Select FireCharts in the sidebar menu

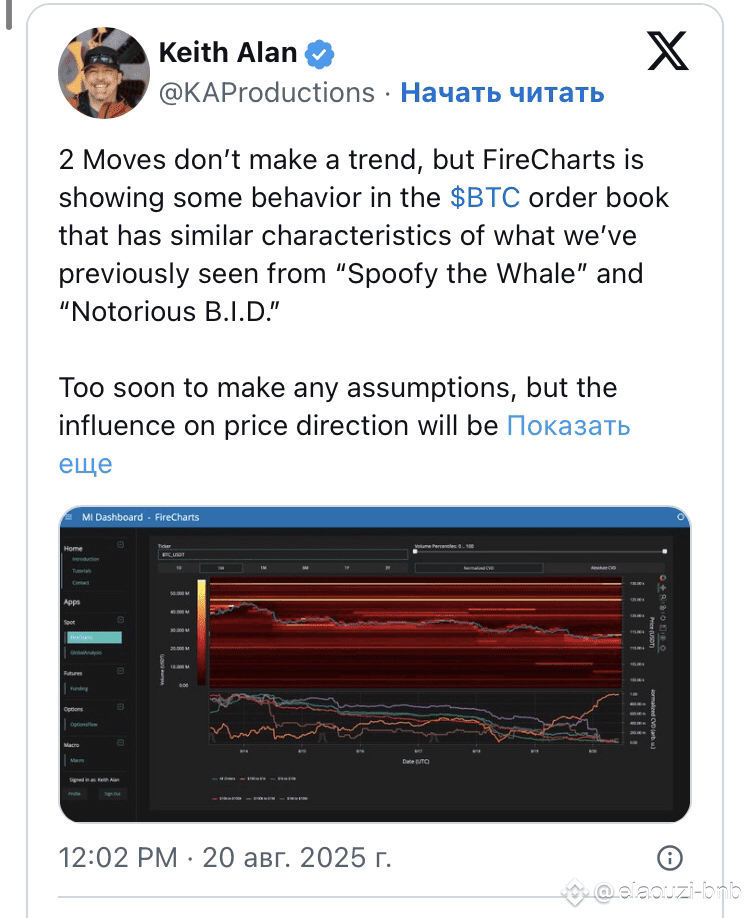pyautogui.click(x=93, y=637)
